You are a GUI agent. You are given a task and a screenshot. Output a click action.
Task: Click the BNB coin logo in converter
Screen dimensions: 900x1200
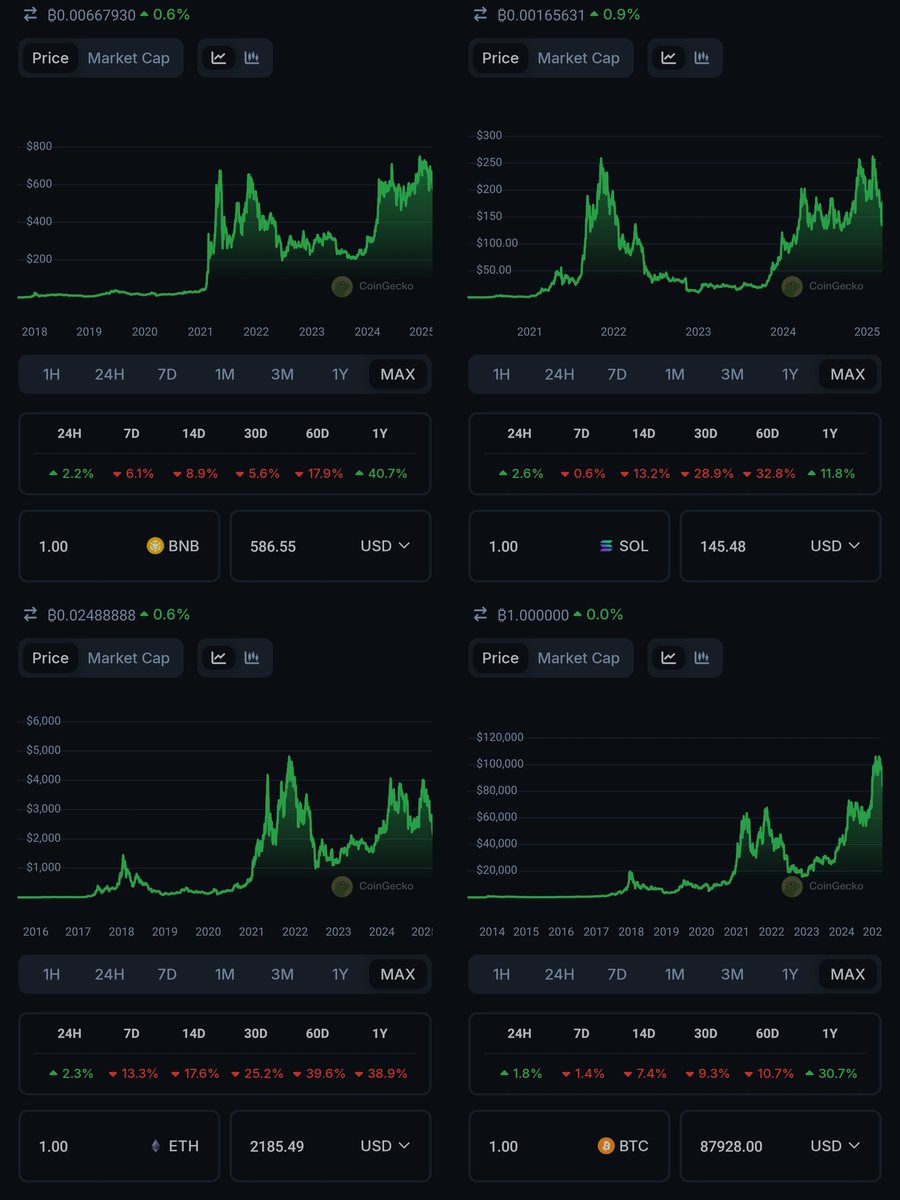(155, 546)
